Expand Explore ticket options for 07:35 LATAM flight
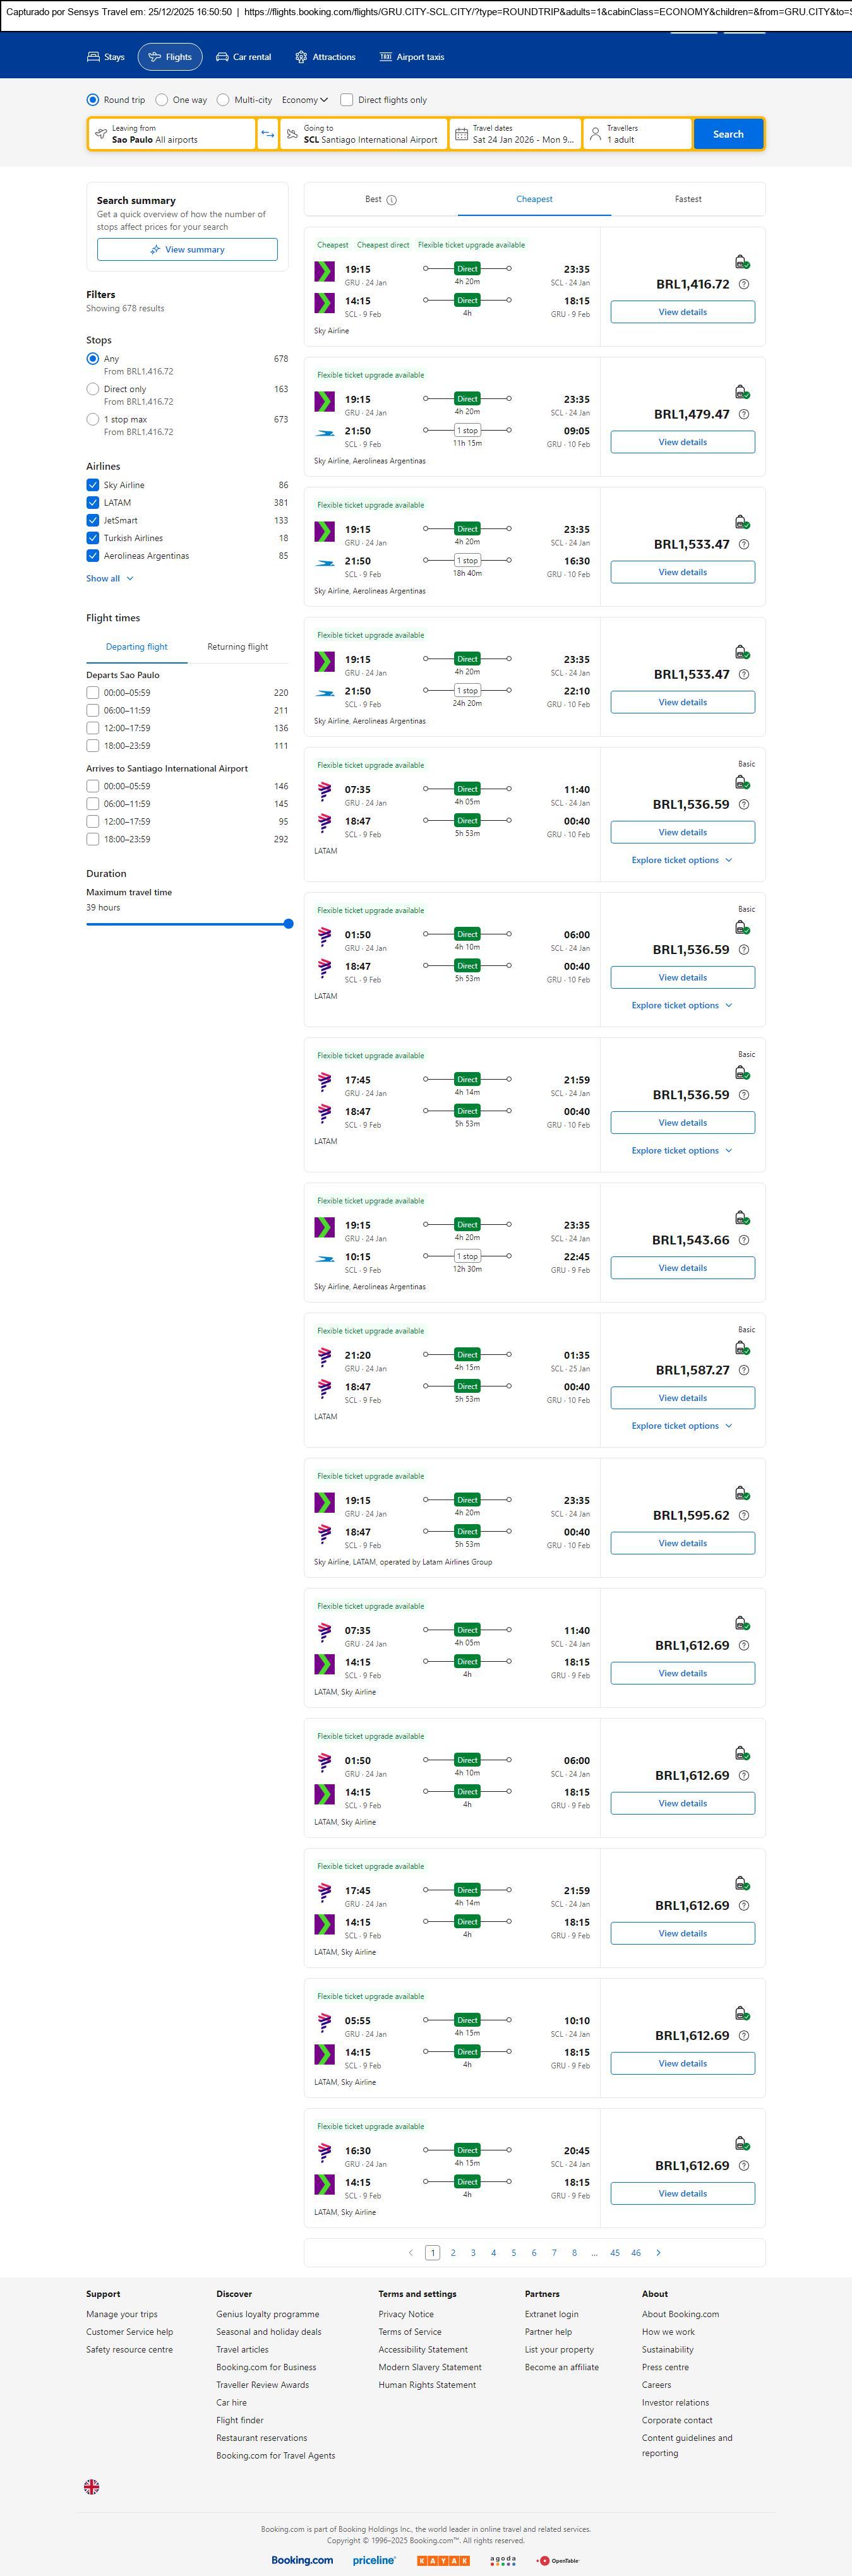This screenshot has height=2576, width=852. tap(682, 861)
